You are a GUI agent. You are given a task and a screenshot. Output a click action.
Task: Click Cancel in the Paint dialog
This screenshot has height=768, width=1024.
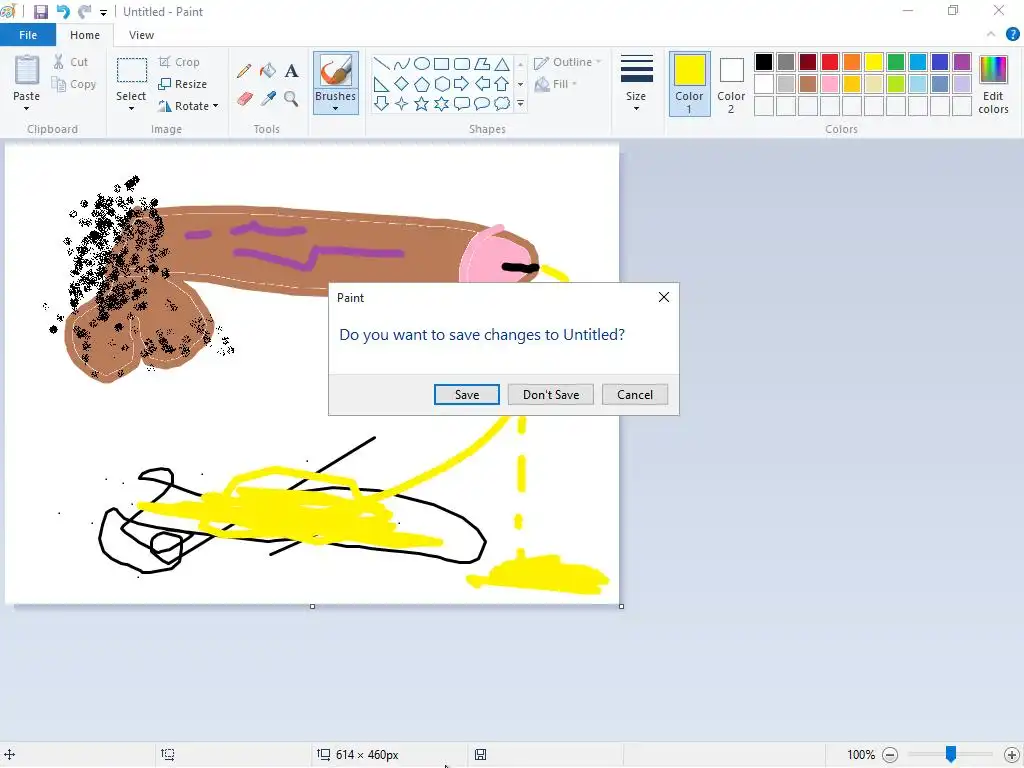pos(635,394)
